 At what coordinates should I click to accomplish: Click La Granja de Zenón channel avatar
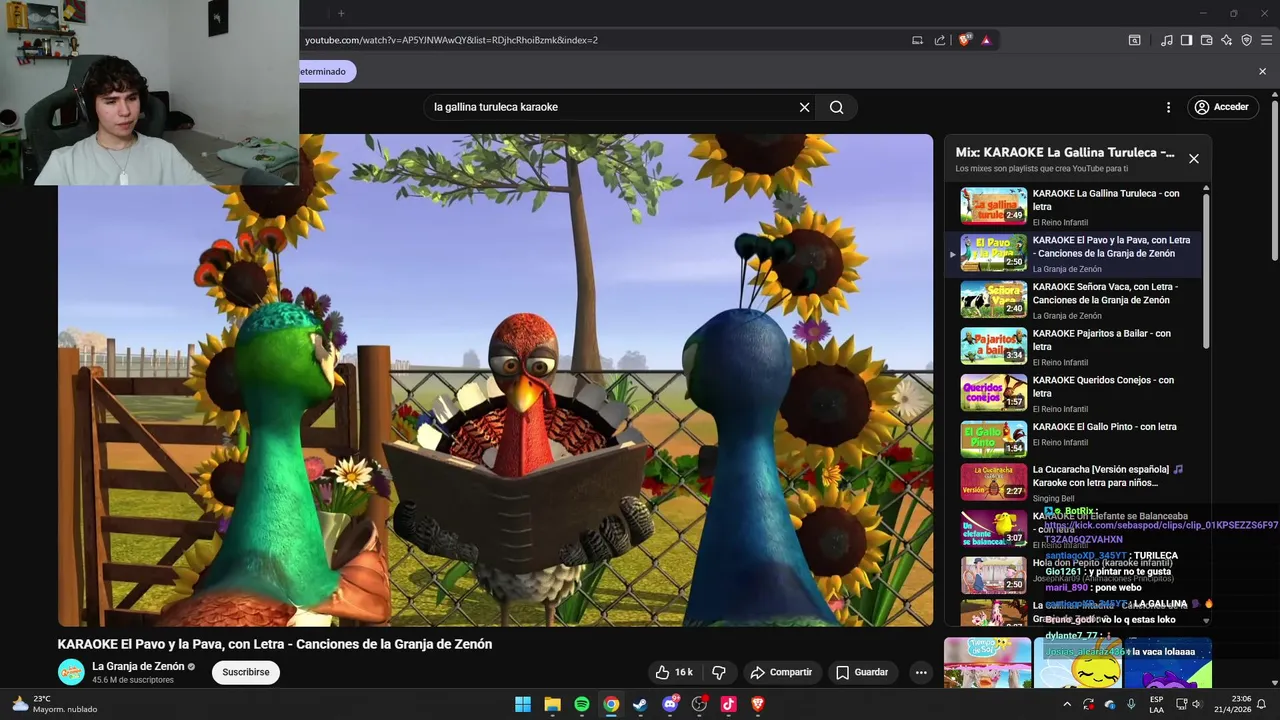(71, 672)
